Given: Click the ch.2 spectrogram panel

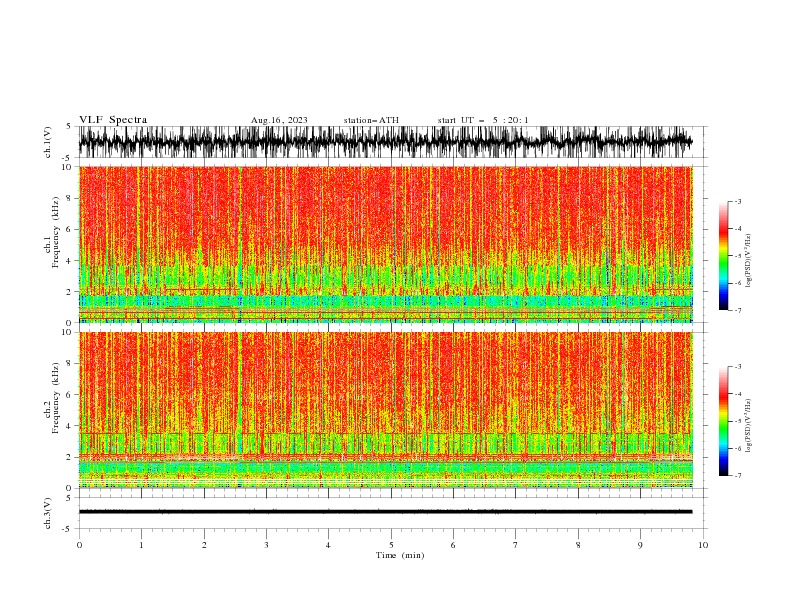Looking at the screenshot, I should (x=385, y=410).
